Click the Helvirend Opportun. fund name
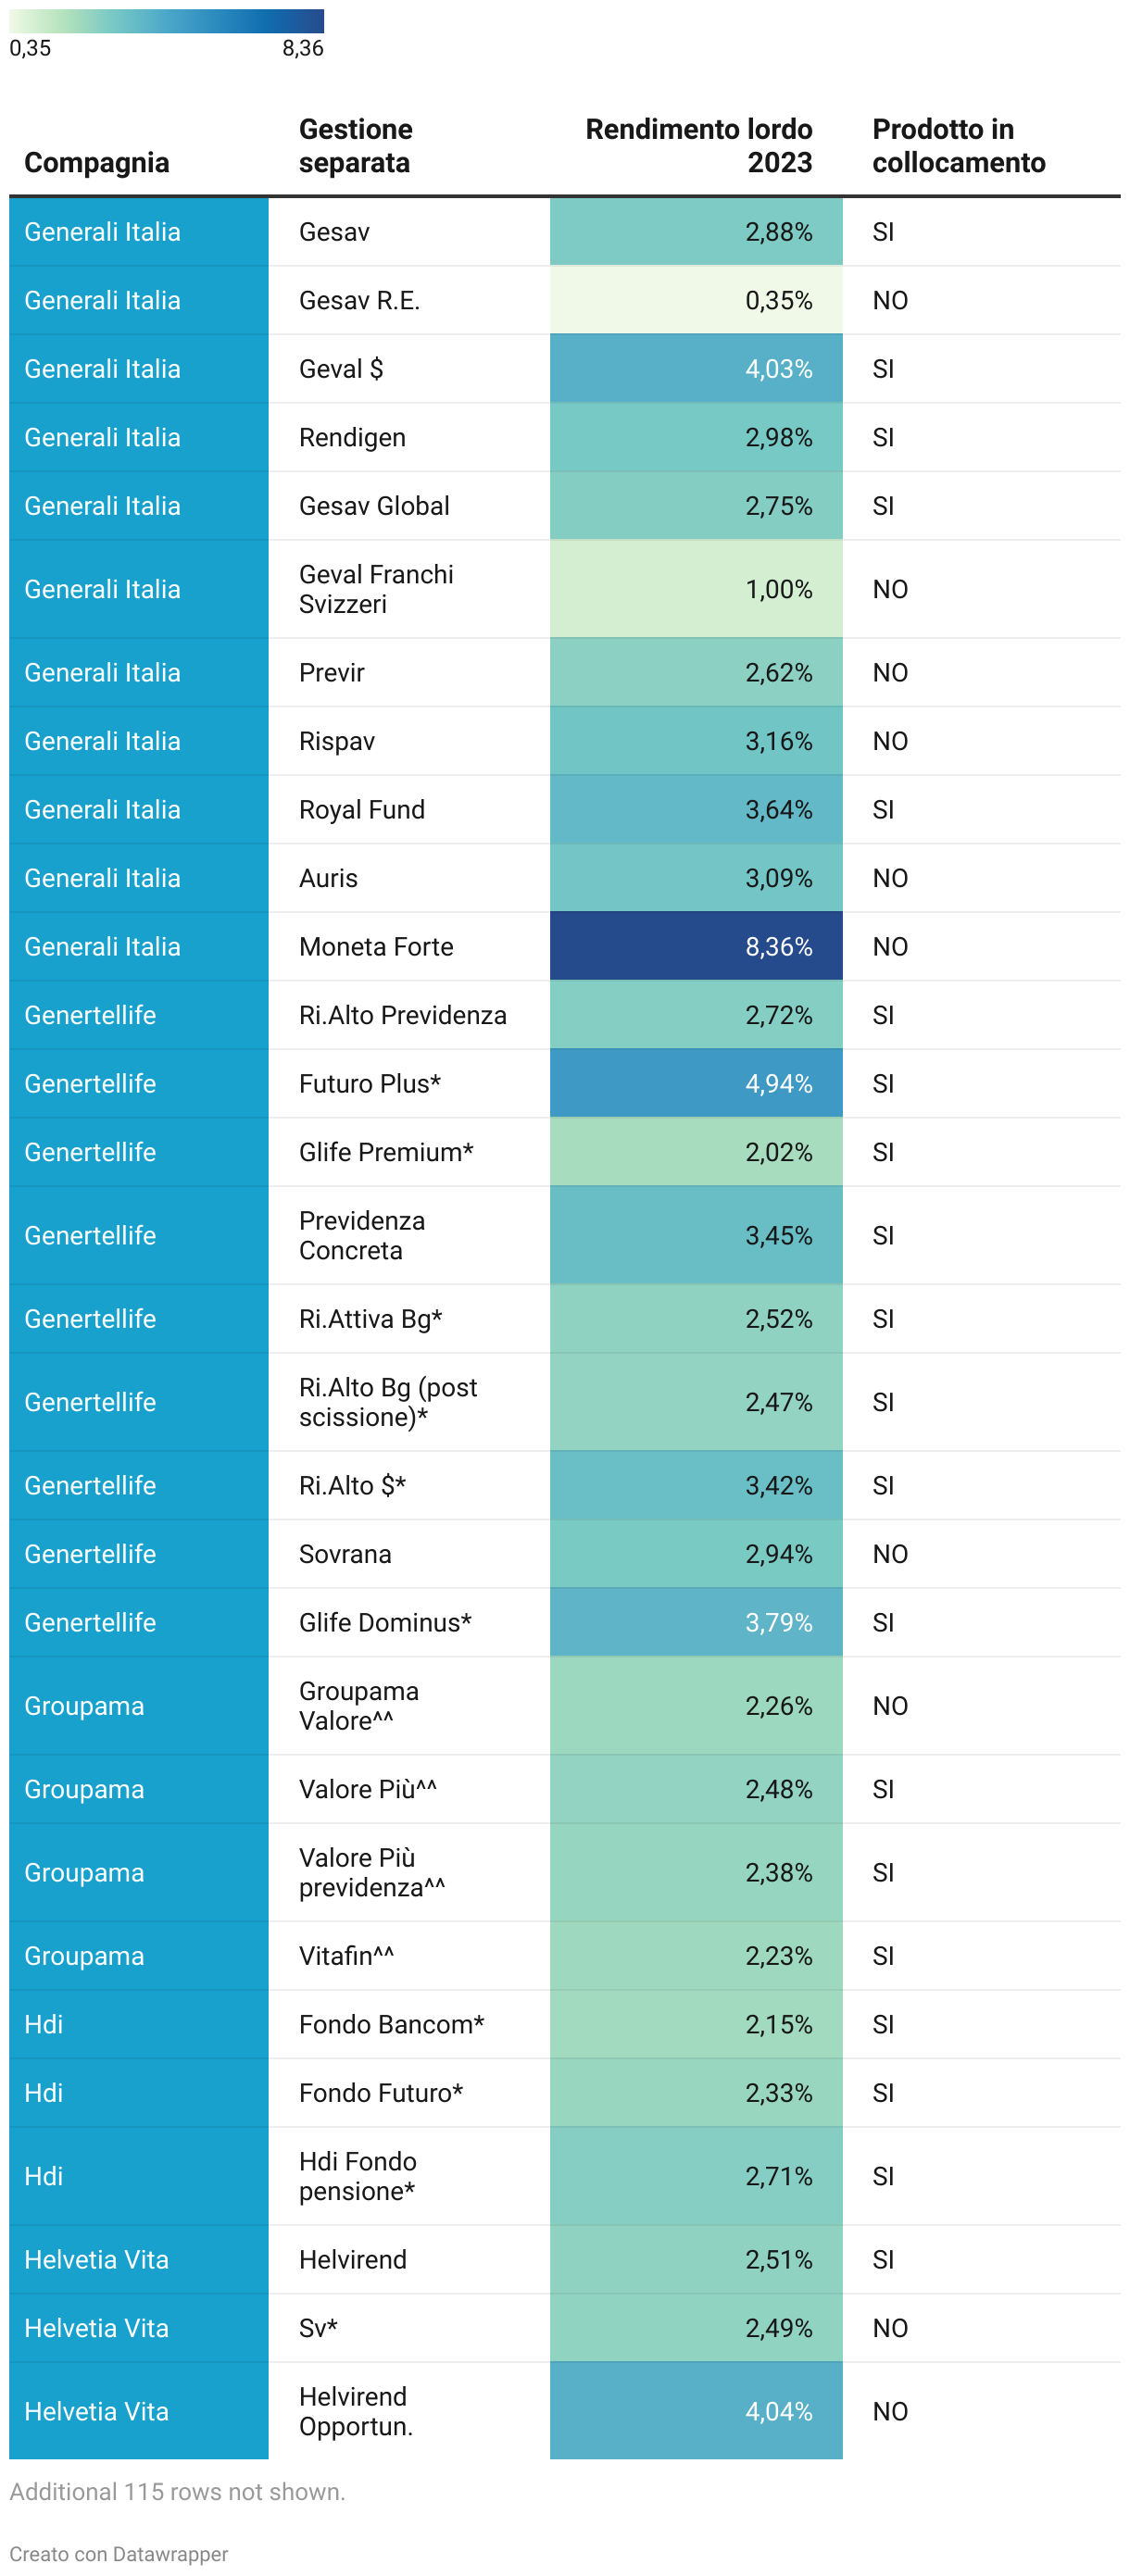This screenshot has height=2576, width=1130. tap(356, 2410)
